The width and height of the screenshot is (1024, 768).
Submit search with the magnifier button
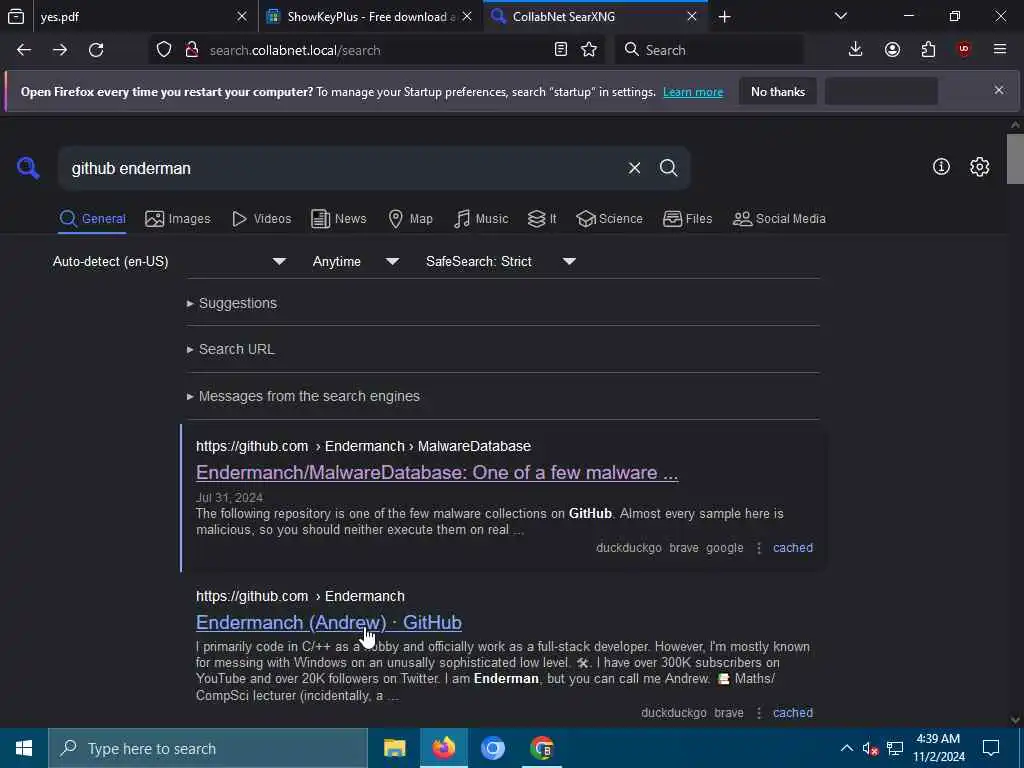tap(668, 168)
